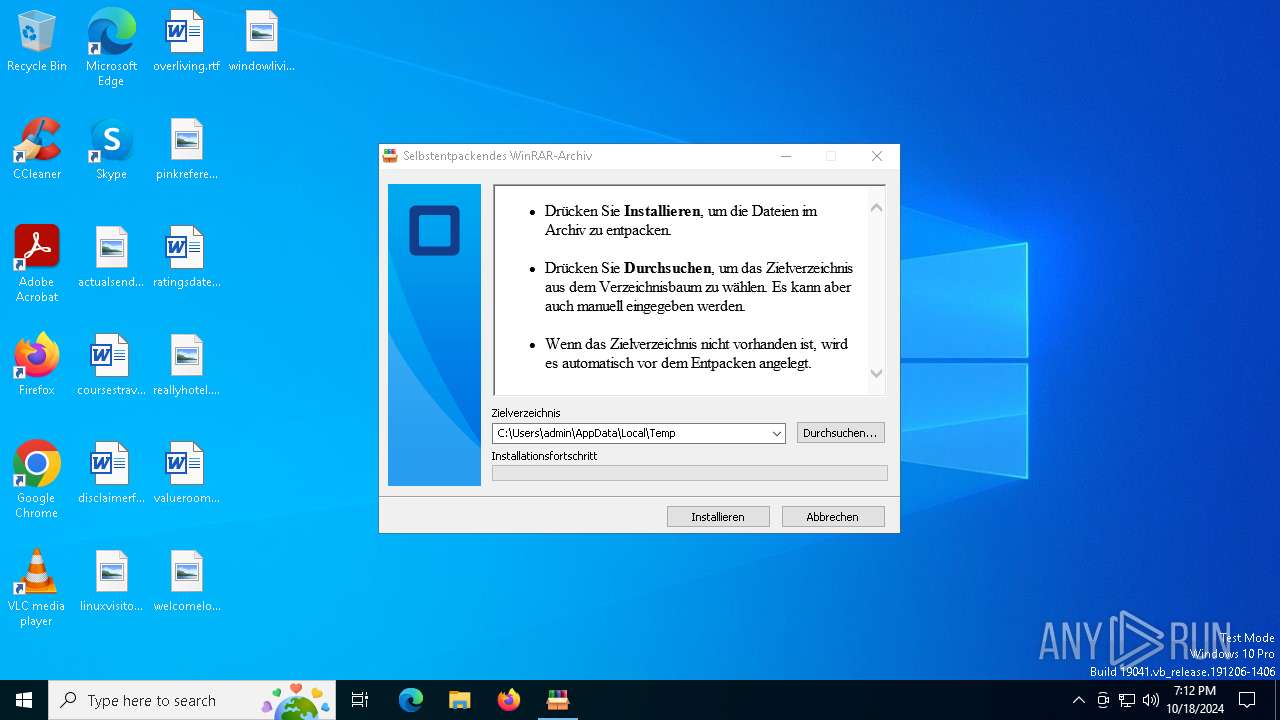The width and height of the screenshot is (1280, 720).
Task: Open File Explorer from the taskbar
Action: pyautogui.click(x=460, y=700)
